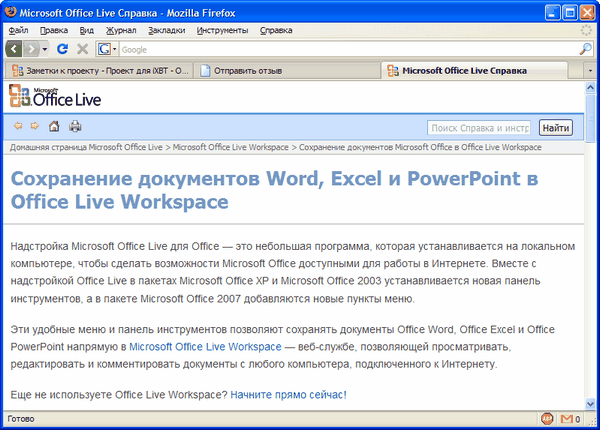The width and height of the screenshot is (600, 430).
Task: Open Домашняя страница Microsoft Office Live breadcrumb
Action: (86, 147)
